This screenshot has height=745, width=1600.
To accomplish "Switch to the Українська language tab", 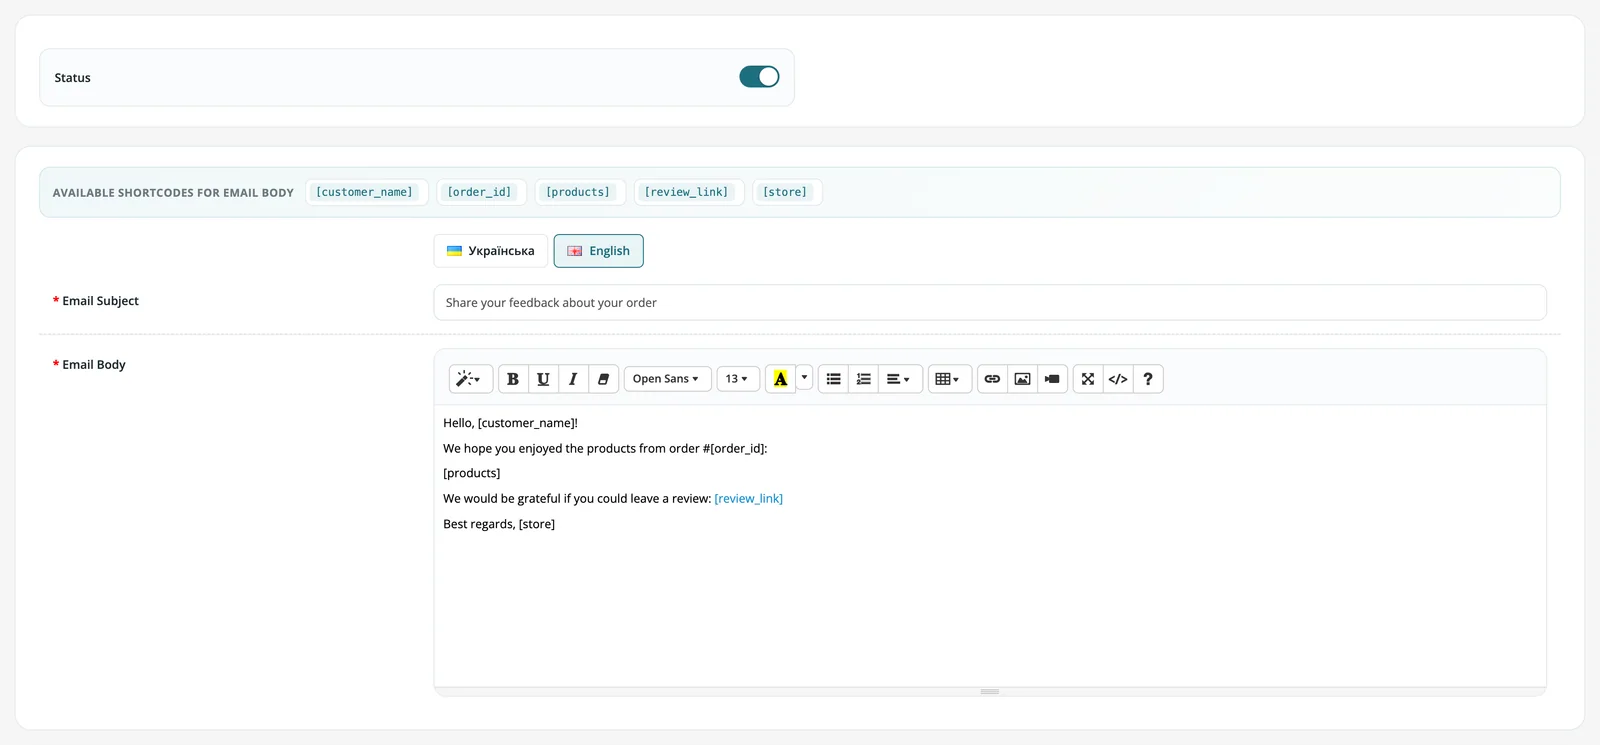I will pyautogui.click(x=490, y=251).
